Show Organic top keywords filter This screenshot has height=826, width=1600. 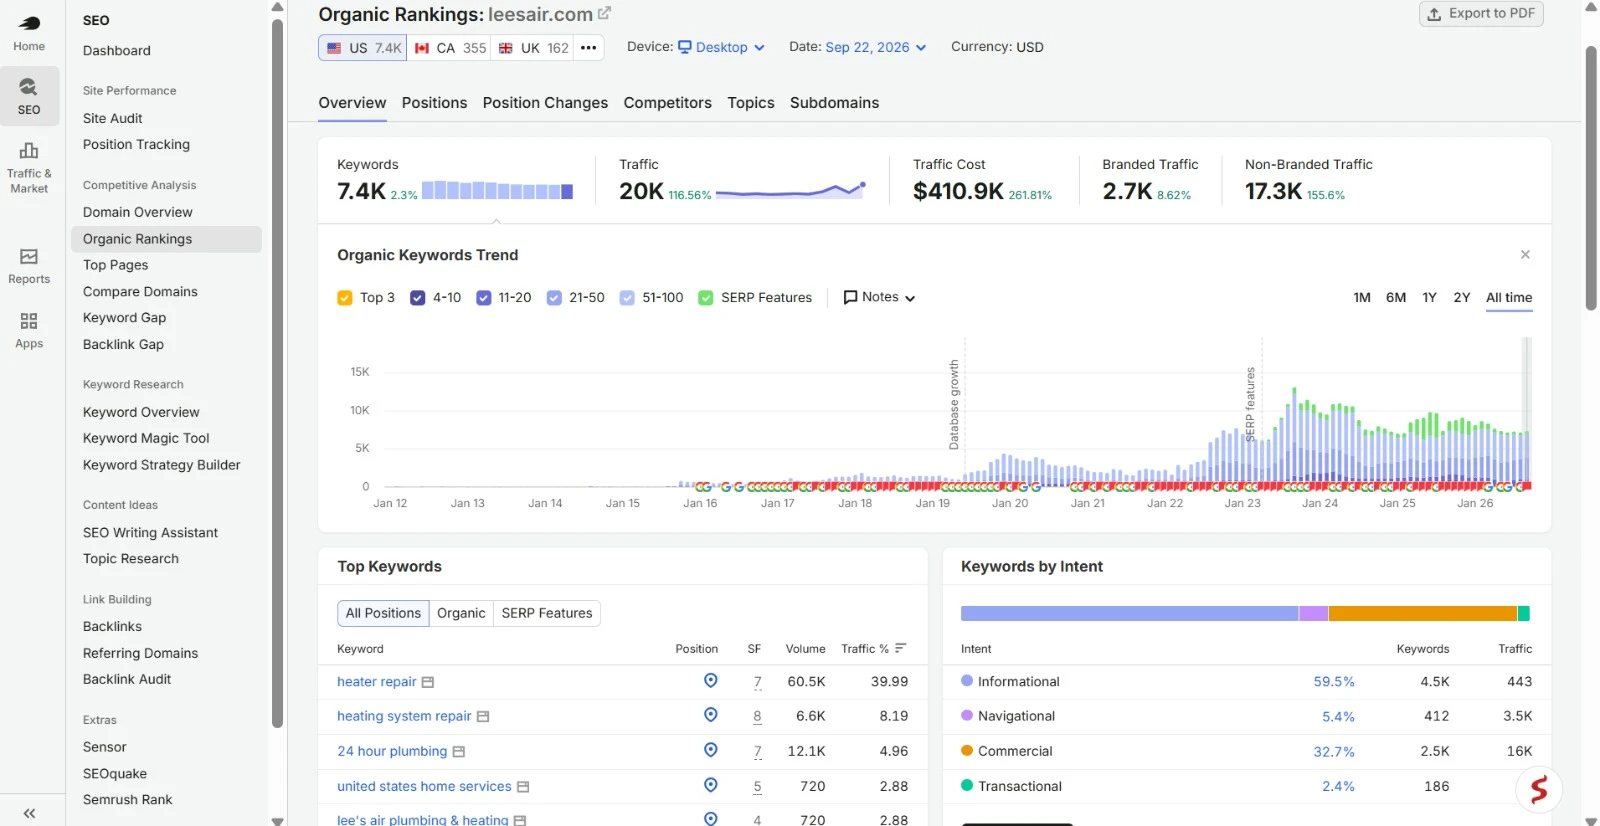click(x=461, y=613)
